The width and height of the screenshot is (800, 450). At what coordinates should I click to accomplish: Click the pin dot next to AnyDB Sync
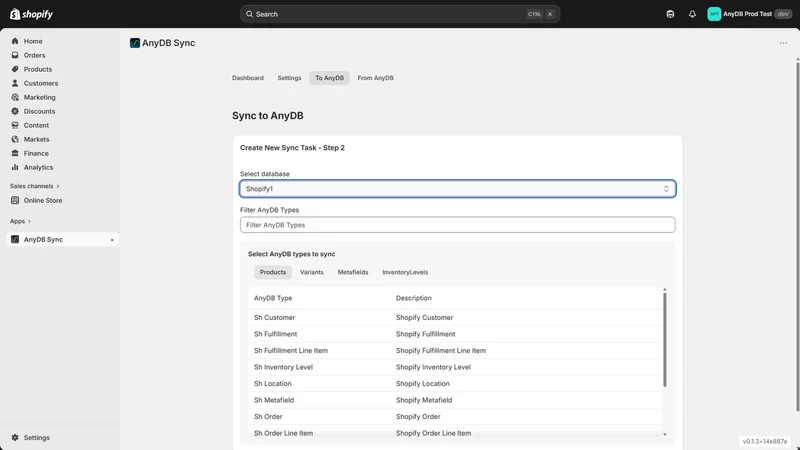coord(112,240)
